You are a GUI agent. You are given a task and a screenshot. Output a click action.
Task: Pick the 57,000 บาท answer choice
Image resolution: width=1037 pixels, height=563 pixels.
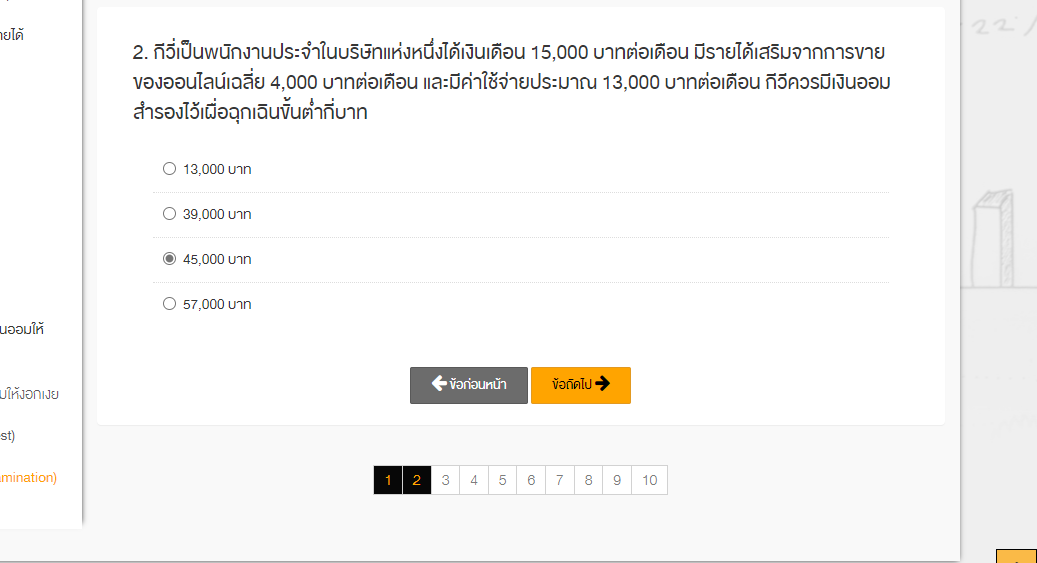(169, 304)
